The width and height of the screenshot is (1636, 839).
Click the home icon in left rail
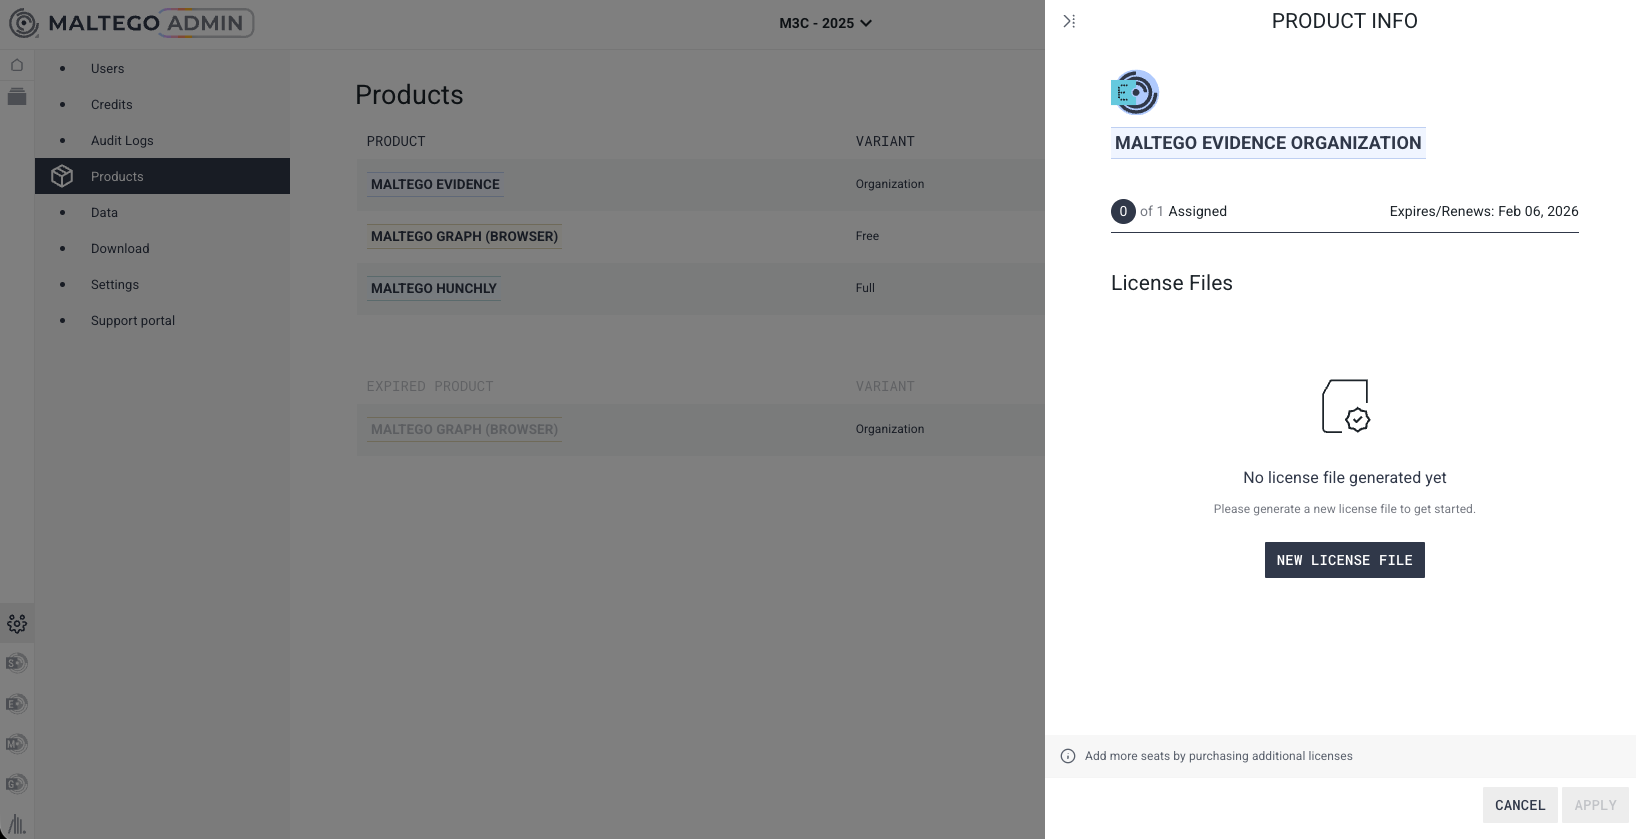click(17, 65)
